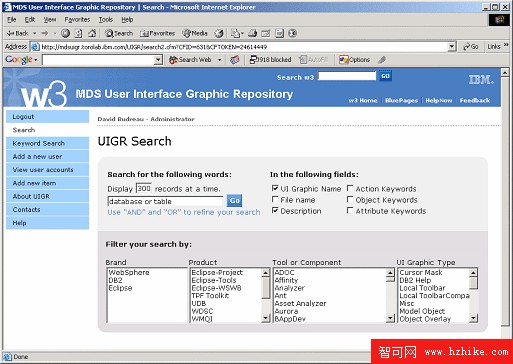Click the search words text field
Image resolution: width=513 pixels, height=364 pixels.
(x=165, y=201)
